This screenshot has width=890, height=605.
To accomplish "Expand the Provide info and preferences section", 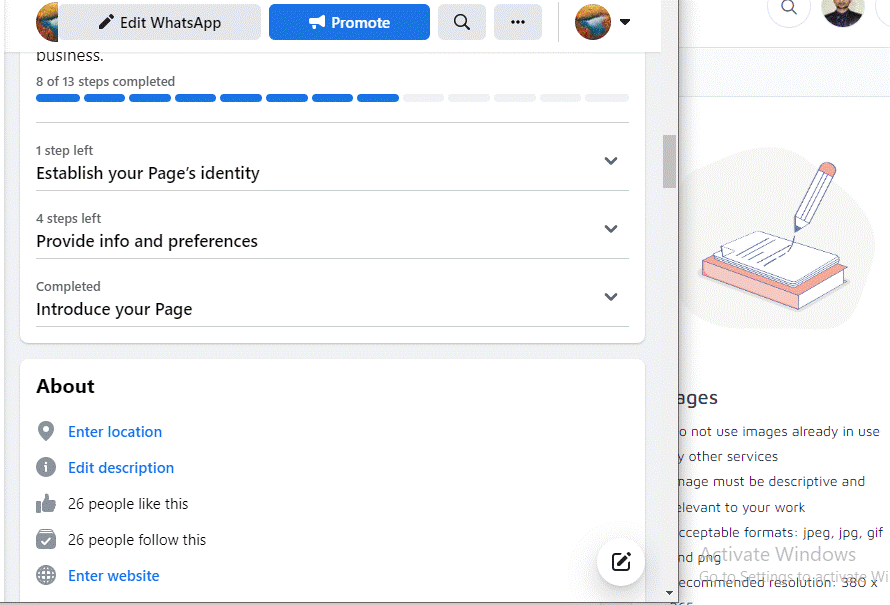I will (610, 228).
